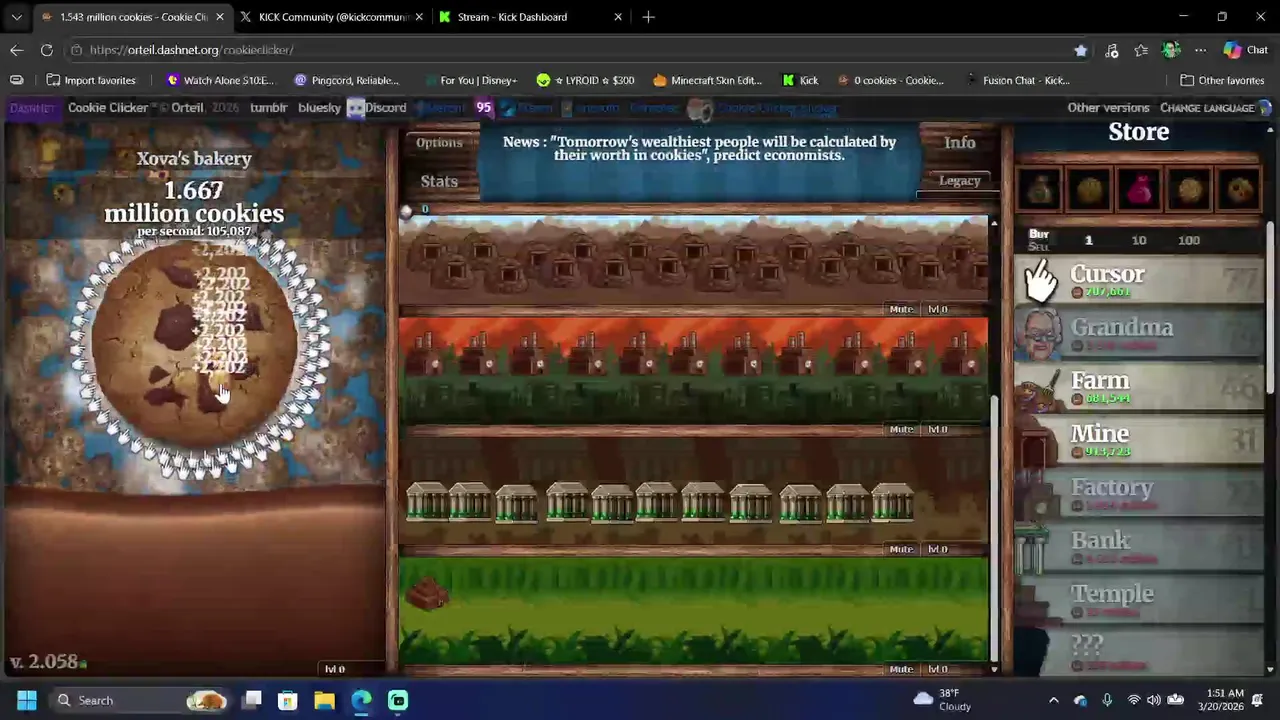The image size is (1280, 720).
Task: Toggle Sell mode in the Store
Action: click(x=1039, y=246)
